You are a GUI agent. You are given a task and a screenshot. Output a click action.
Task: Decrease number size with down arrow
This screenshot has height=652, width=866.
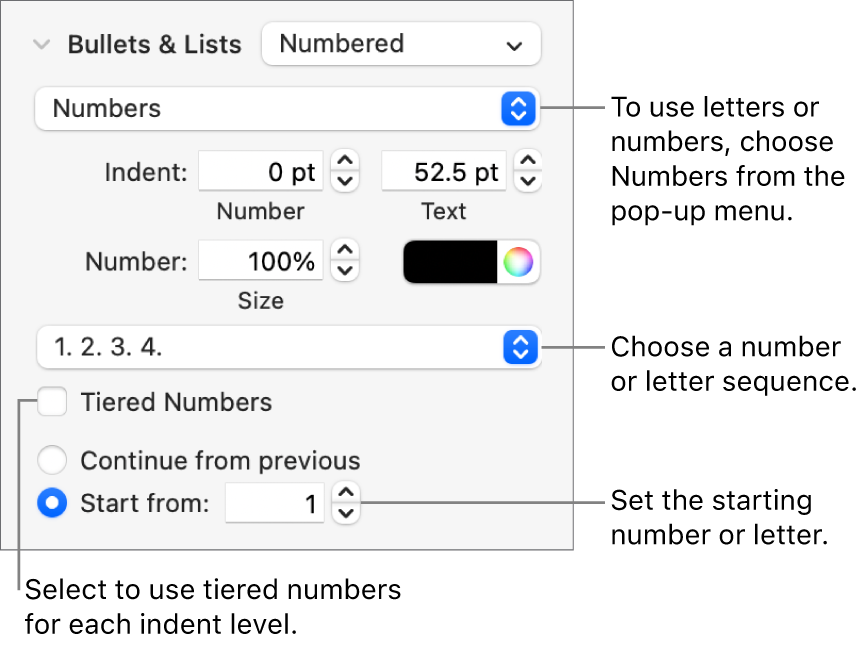[x=344, y=271]
